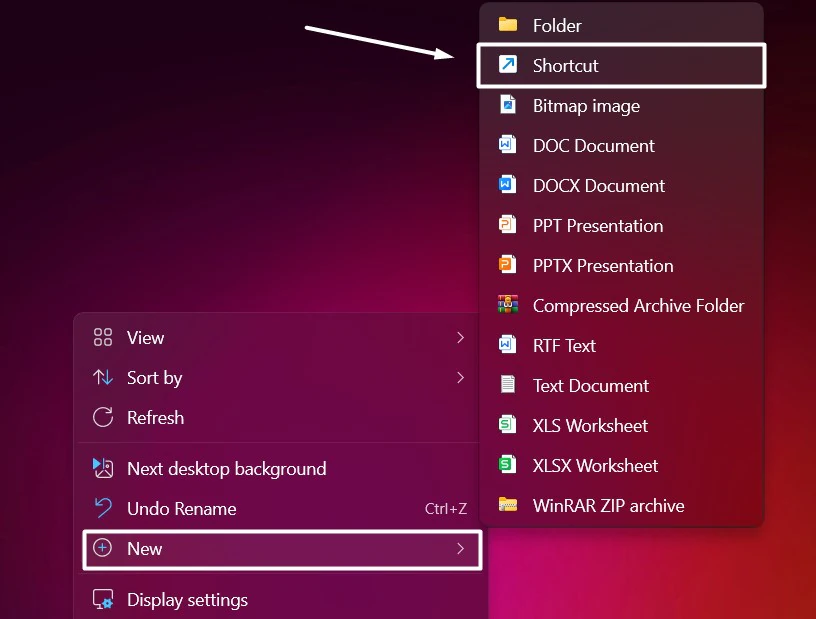Expand the New submenu chevron
Image resolution: width=816 pixels, height=619 pixels.
(460, 548)
